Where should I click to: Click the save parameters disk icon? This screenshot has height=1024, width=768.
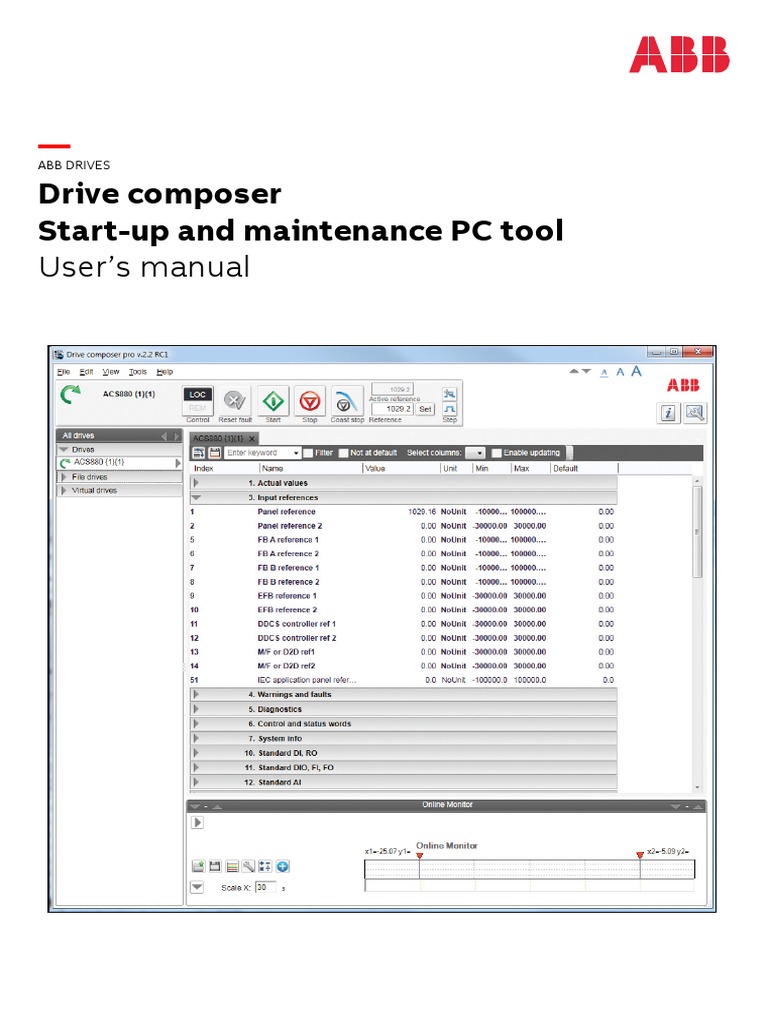[214, 453]
